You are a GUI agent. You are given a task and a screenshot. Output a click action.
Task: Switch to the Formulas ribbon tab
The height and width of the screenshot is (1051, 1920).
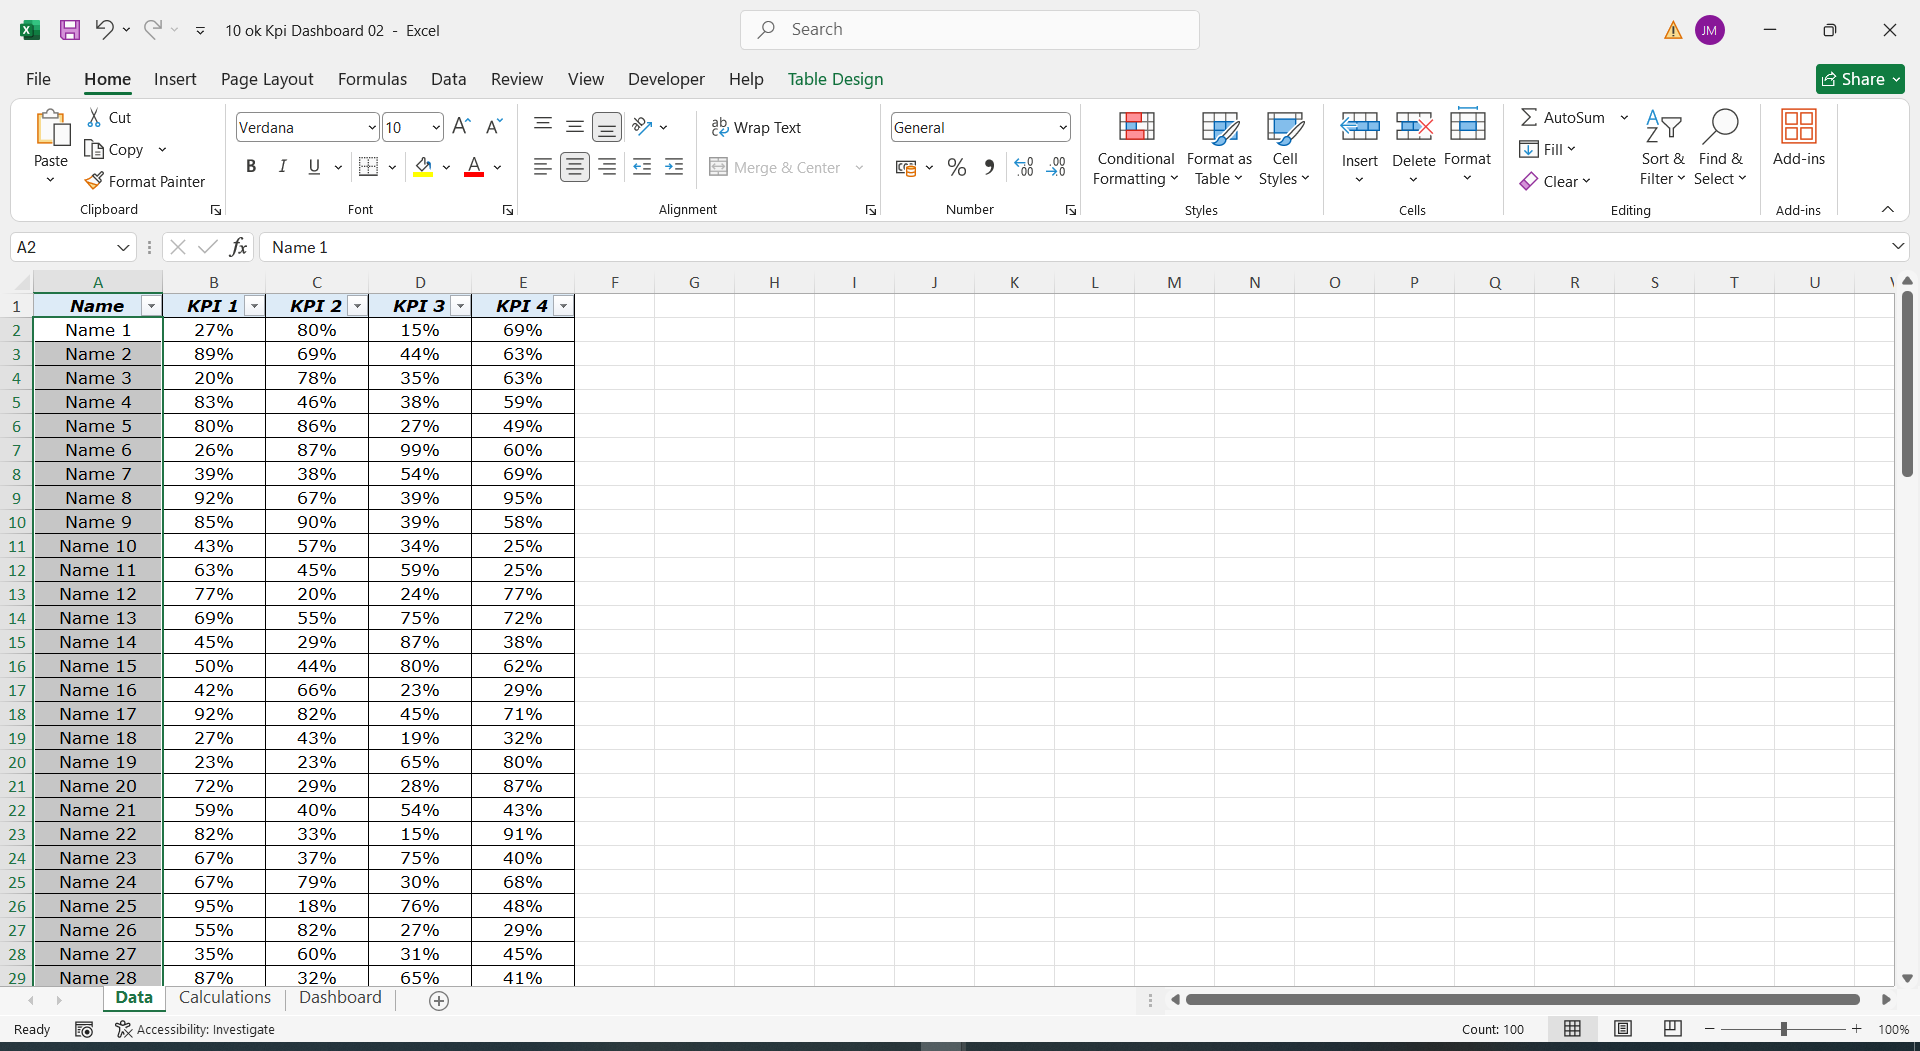click(x=372, y=79)
